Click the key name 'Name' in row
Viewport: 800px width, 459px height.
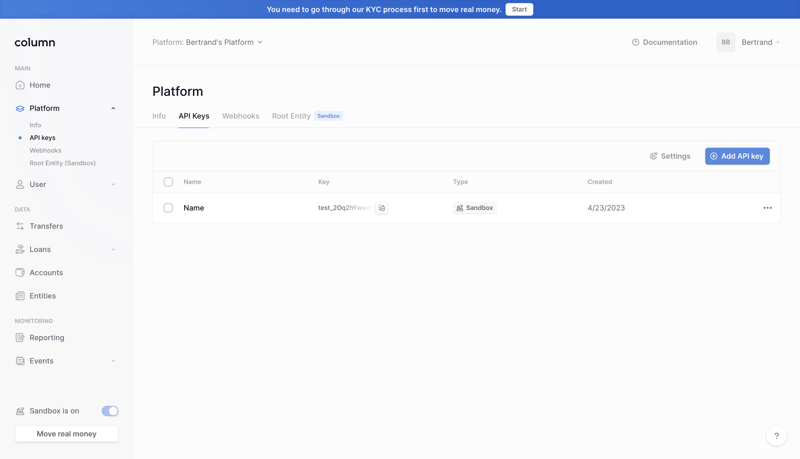[194, 208]
